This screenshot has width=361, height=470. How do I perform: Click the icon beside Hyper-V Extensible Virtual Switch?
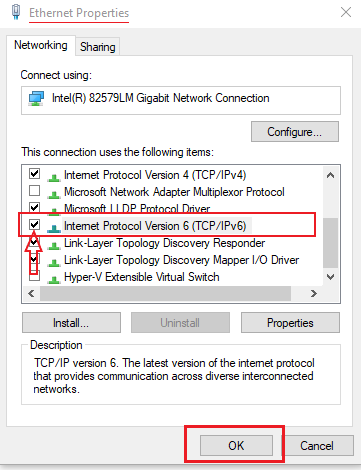(54, 278)
